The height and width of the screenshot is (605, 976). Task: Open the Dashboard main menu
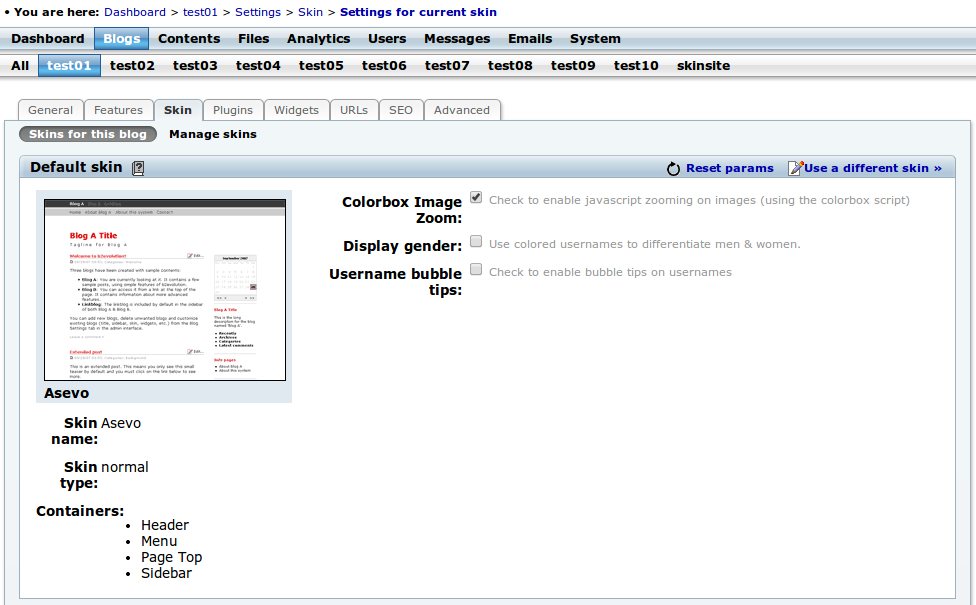click(x=48, y=39)
